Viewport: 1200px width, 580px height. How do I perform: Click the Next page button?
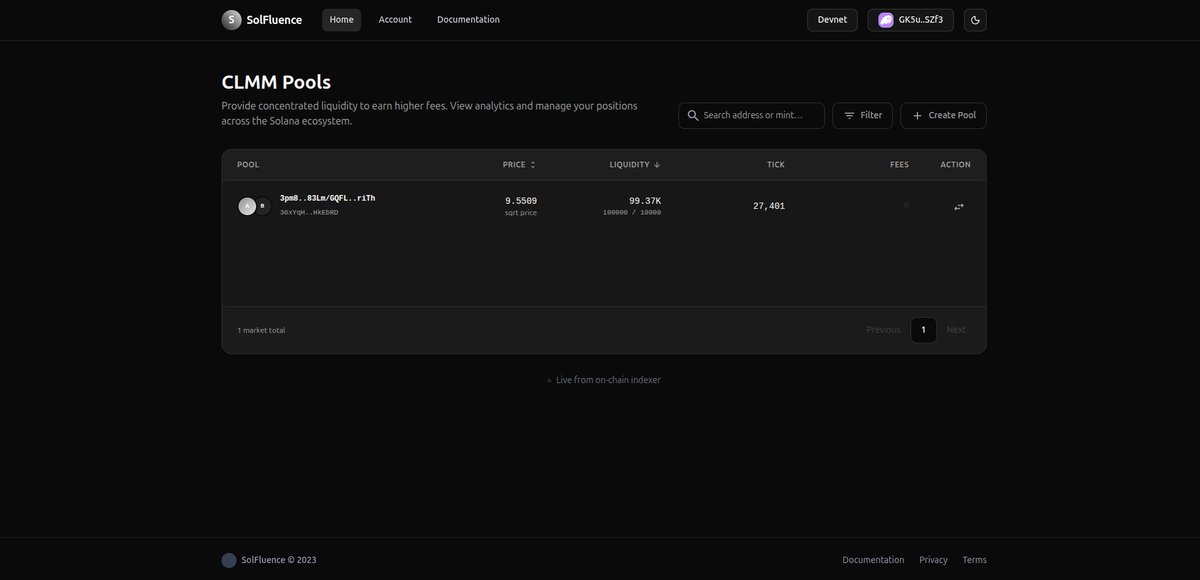pyautogui.click(x=956, y=330)
